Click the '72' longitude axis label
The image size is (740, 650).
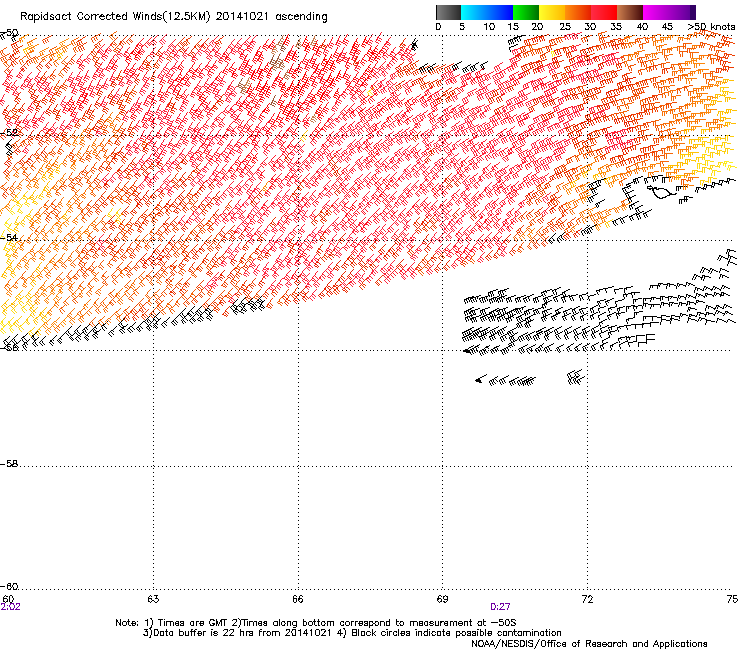click(x=587, y=599)
